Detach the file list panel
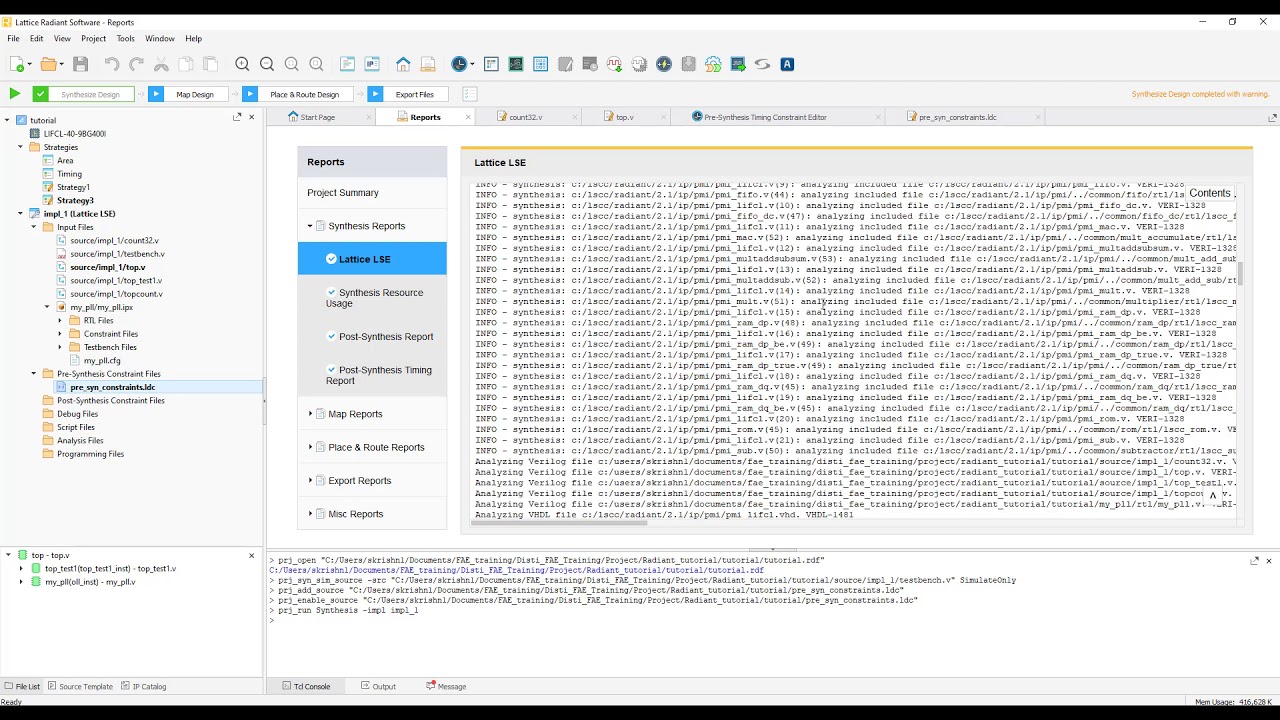This screenshot has height=720, width=1280. point(237,117)
